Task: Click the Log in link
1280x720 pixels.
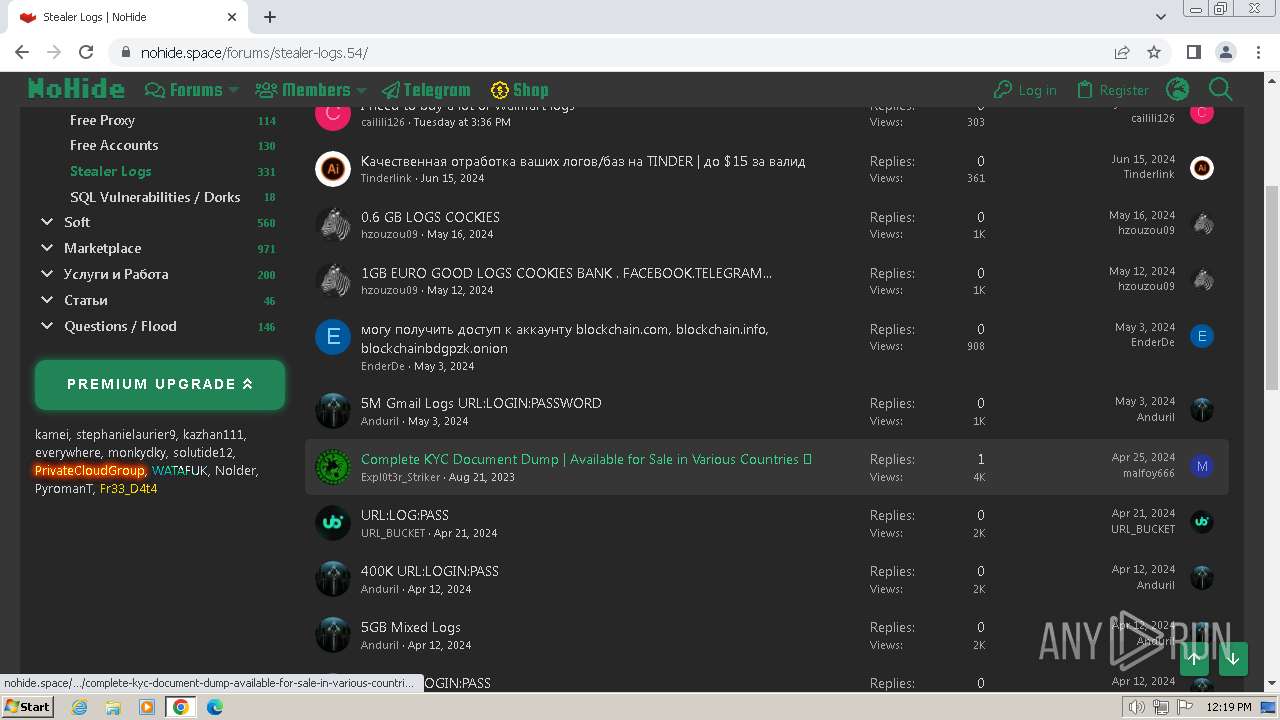Action: coord(1025,90)
